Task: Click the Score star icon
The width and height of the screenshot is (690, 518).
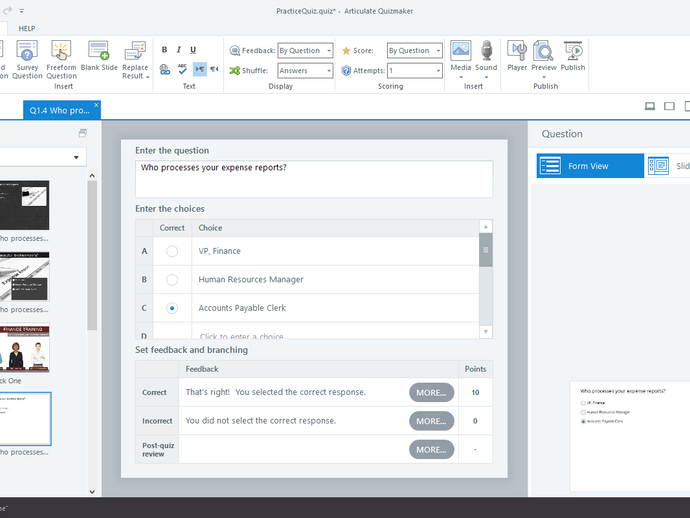Action: [x=346, y=51]
